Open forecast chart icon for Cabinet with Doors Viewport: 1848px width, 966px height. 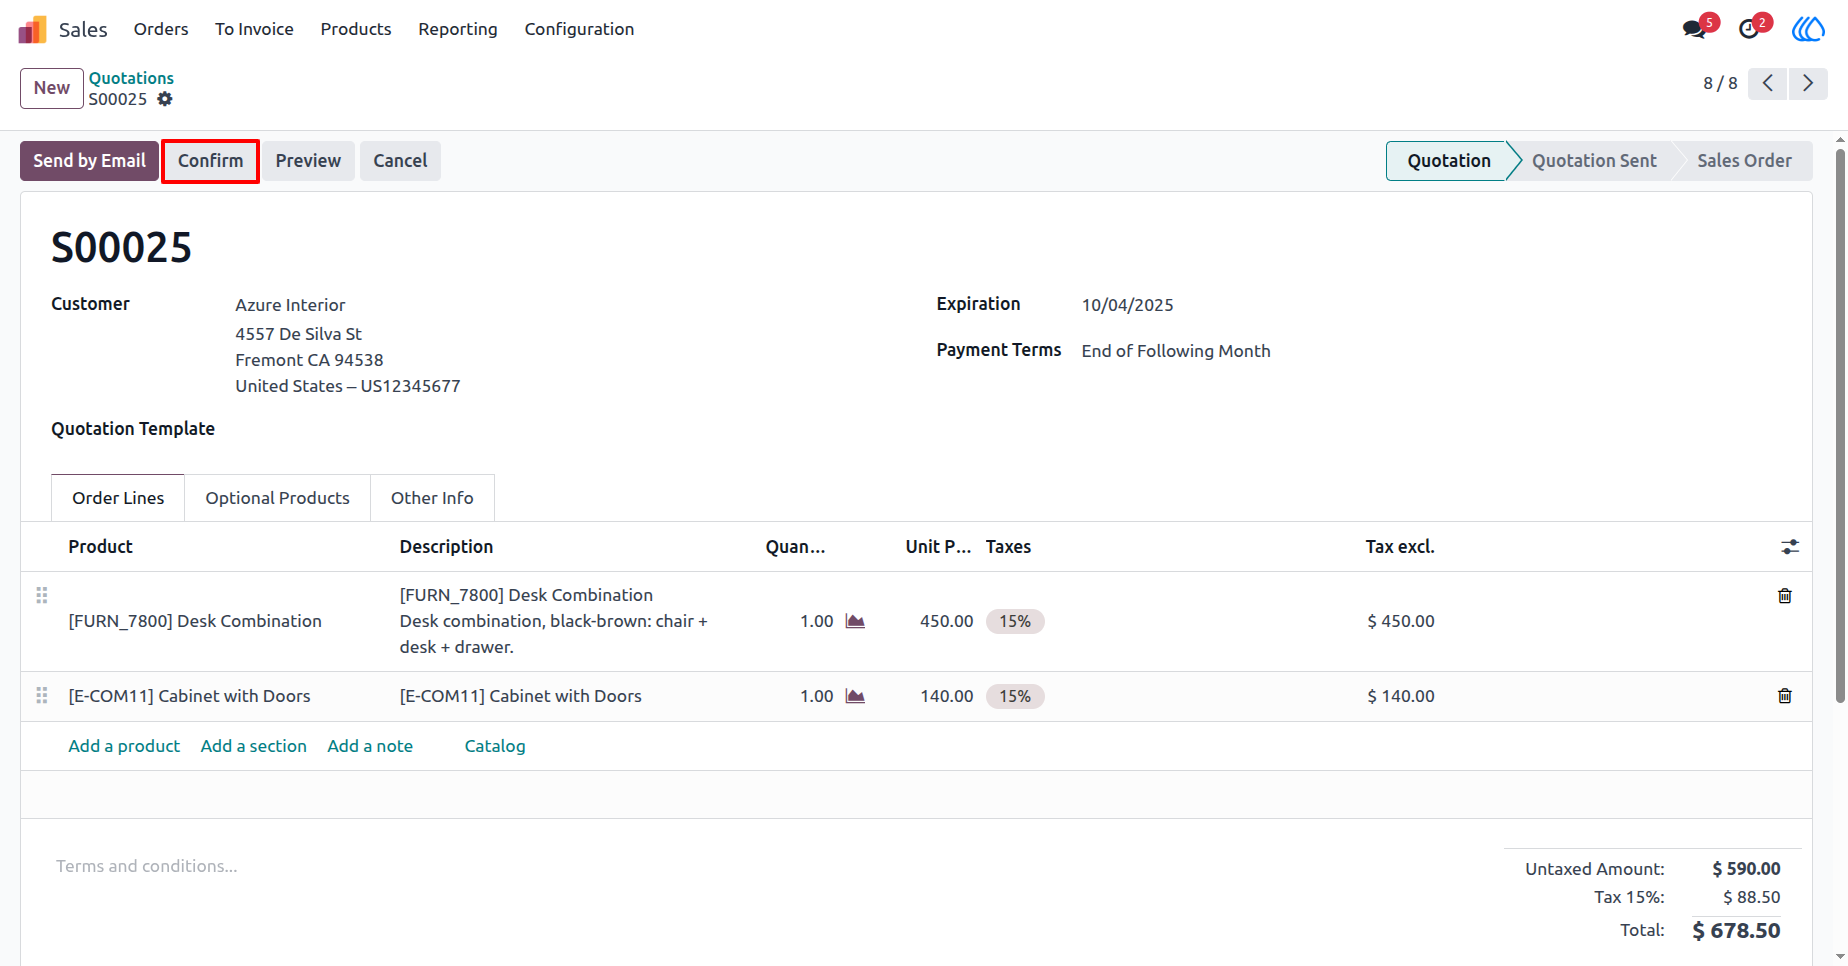(x=855, y=696)
